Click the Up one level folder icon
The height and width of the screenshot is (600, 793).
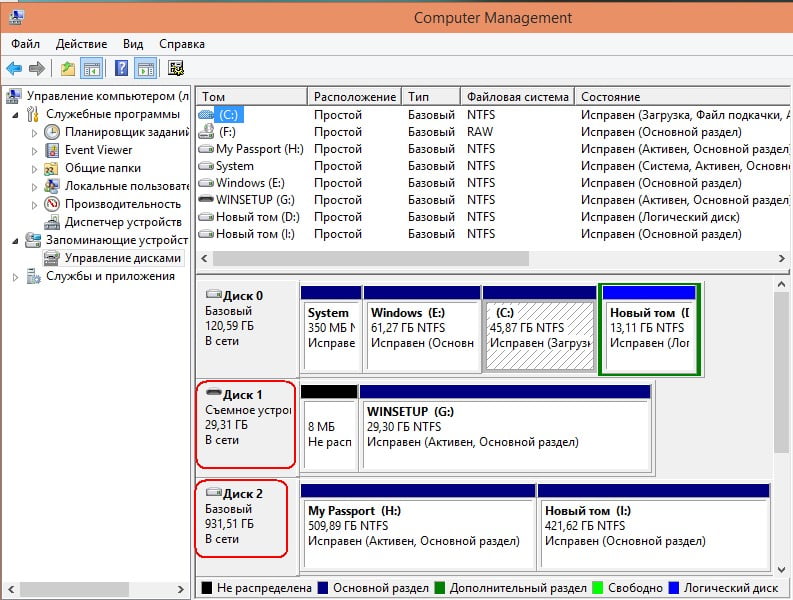(67, 69)
